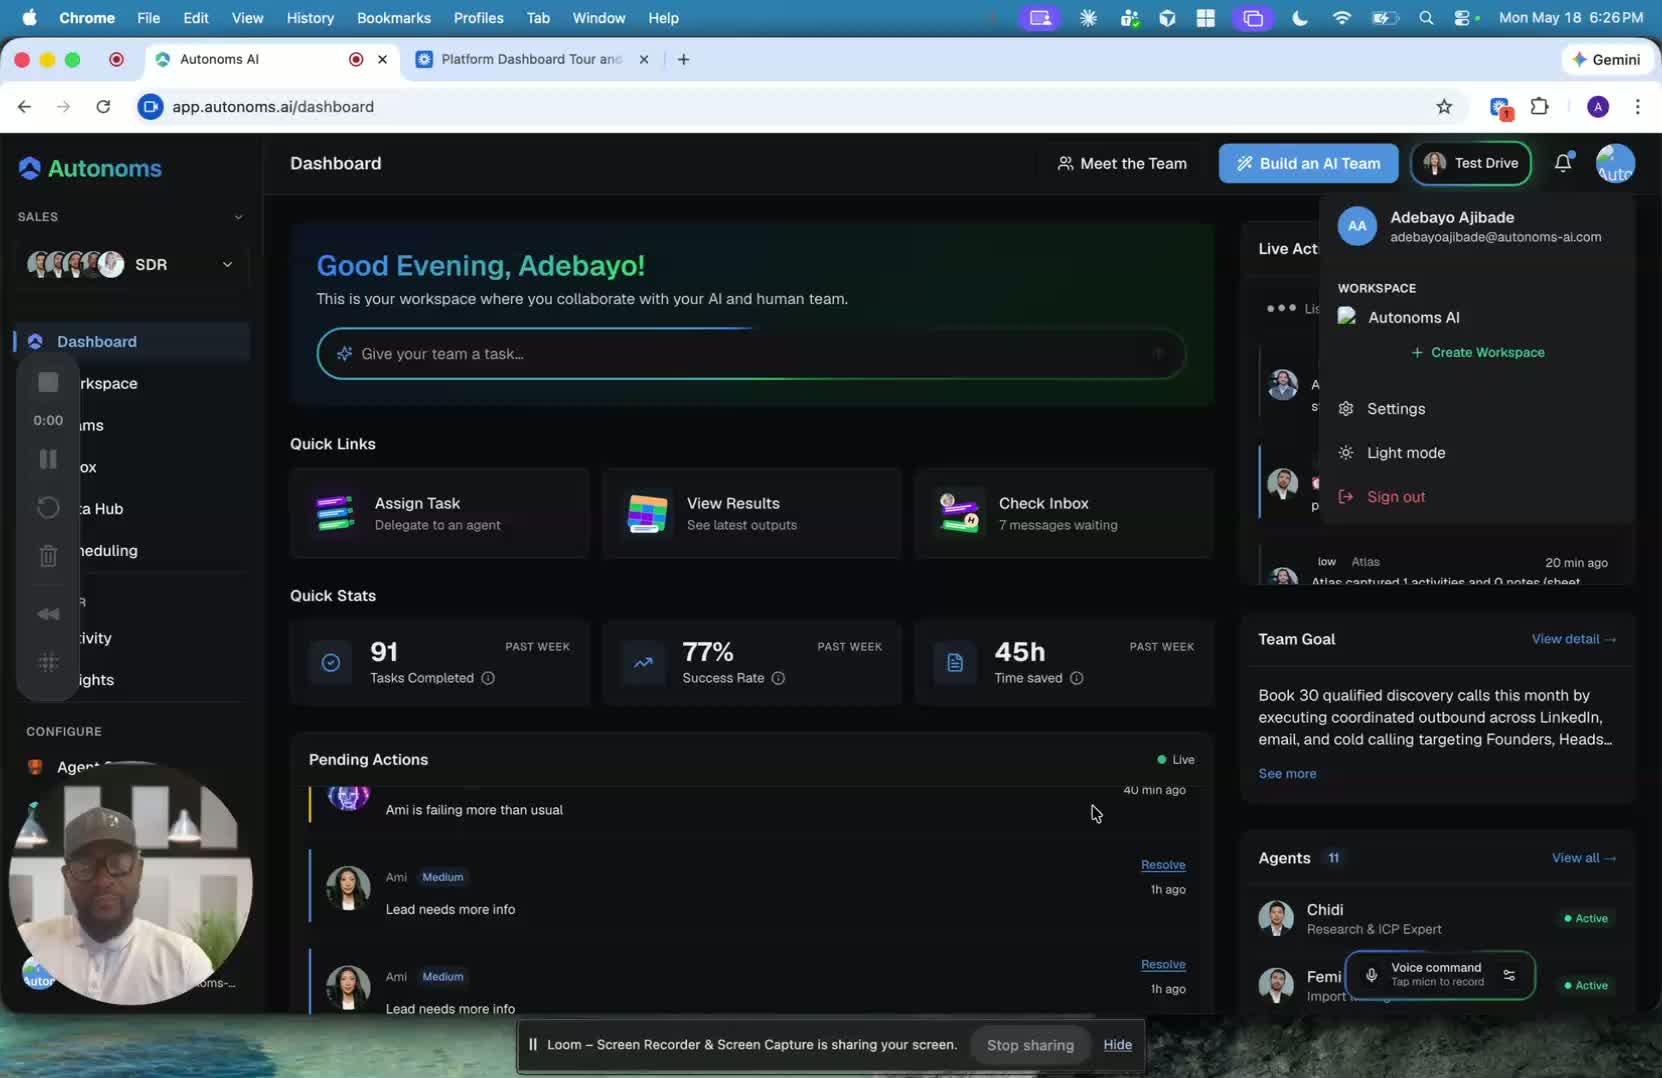
Task: Open the Check Inbox quick link
Action: [1064, 513]
